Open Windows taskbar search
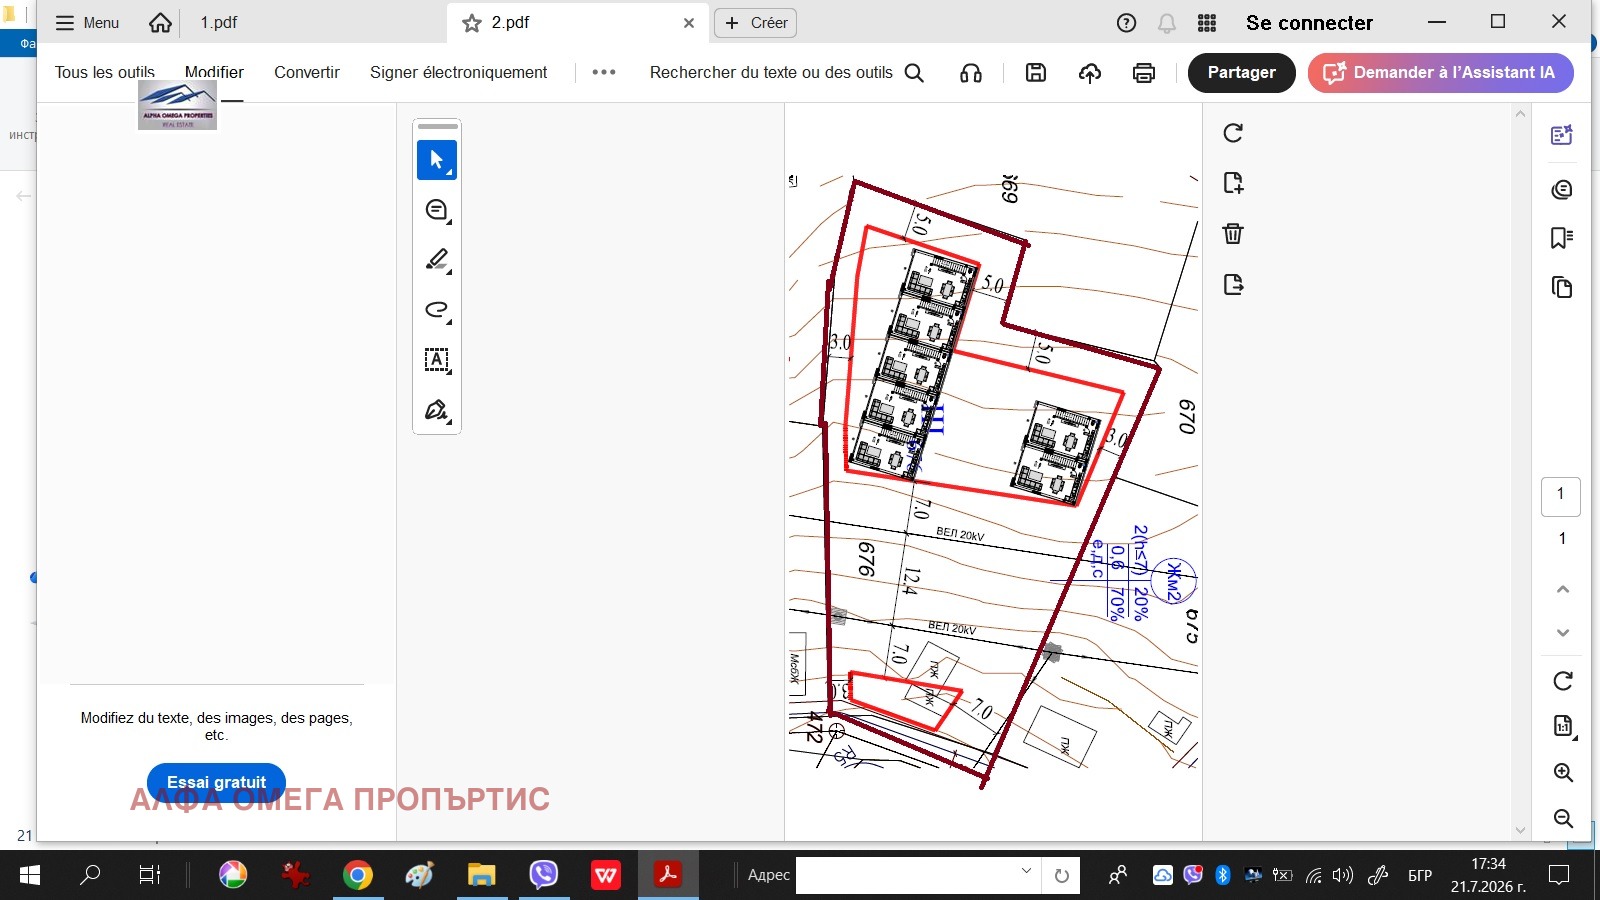This screenshot has height=900, width=1600. pos(90,875)
